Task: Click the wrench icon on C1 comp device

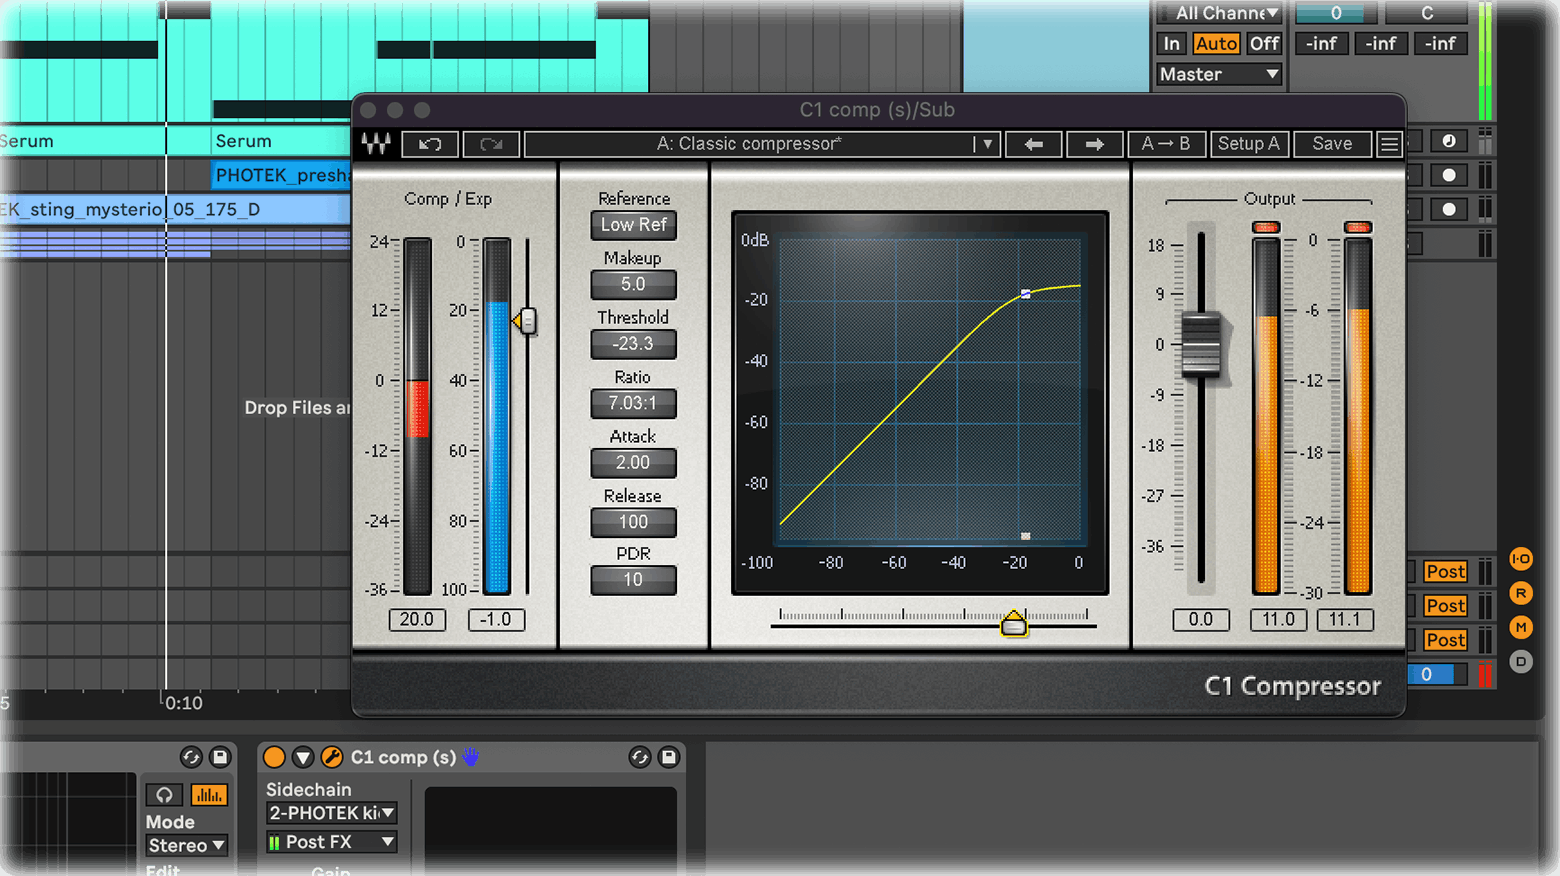Action: tap(332, 757)
